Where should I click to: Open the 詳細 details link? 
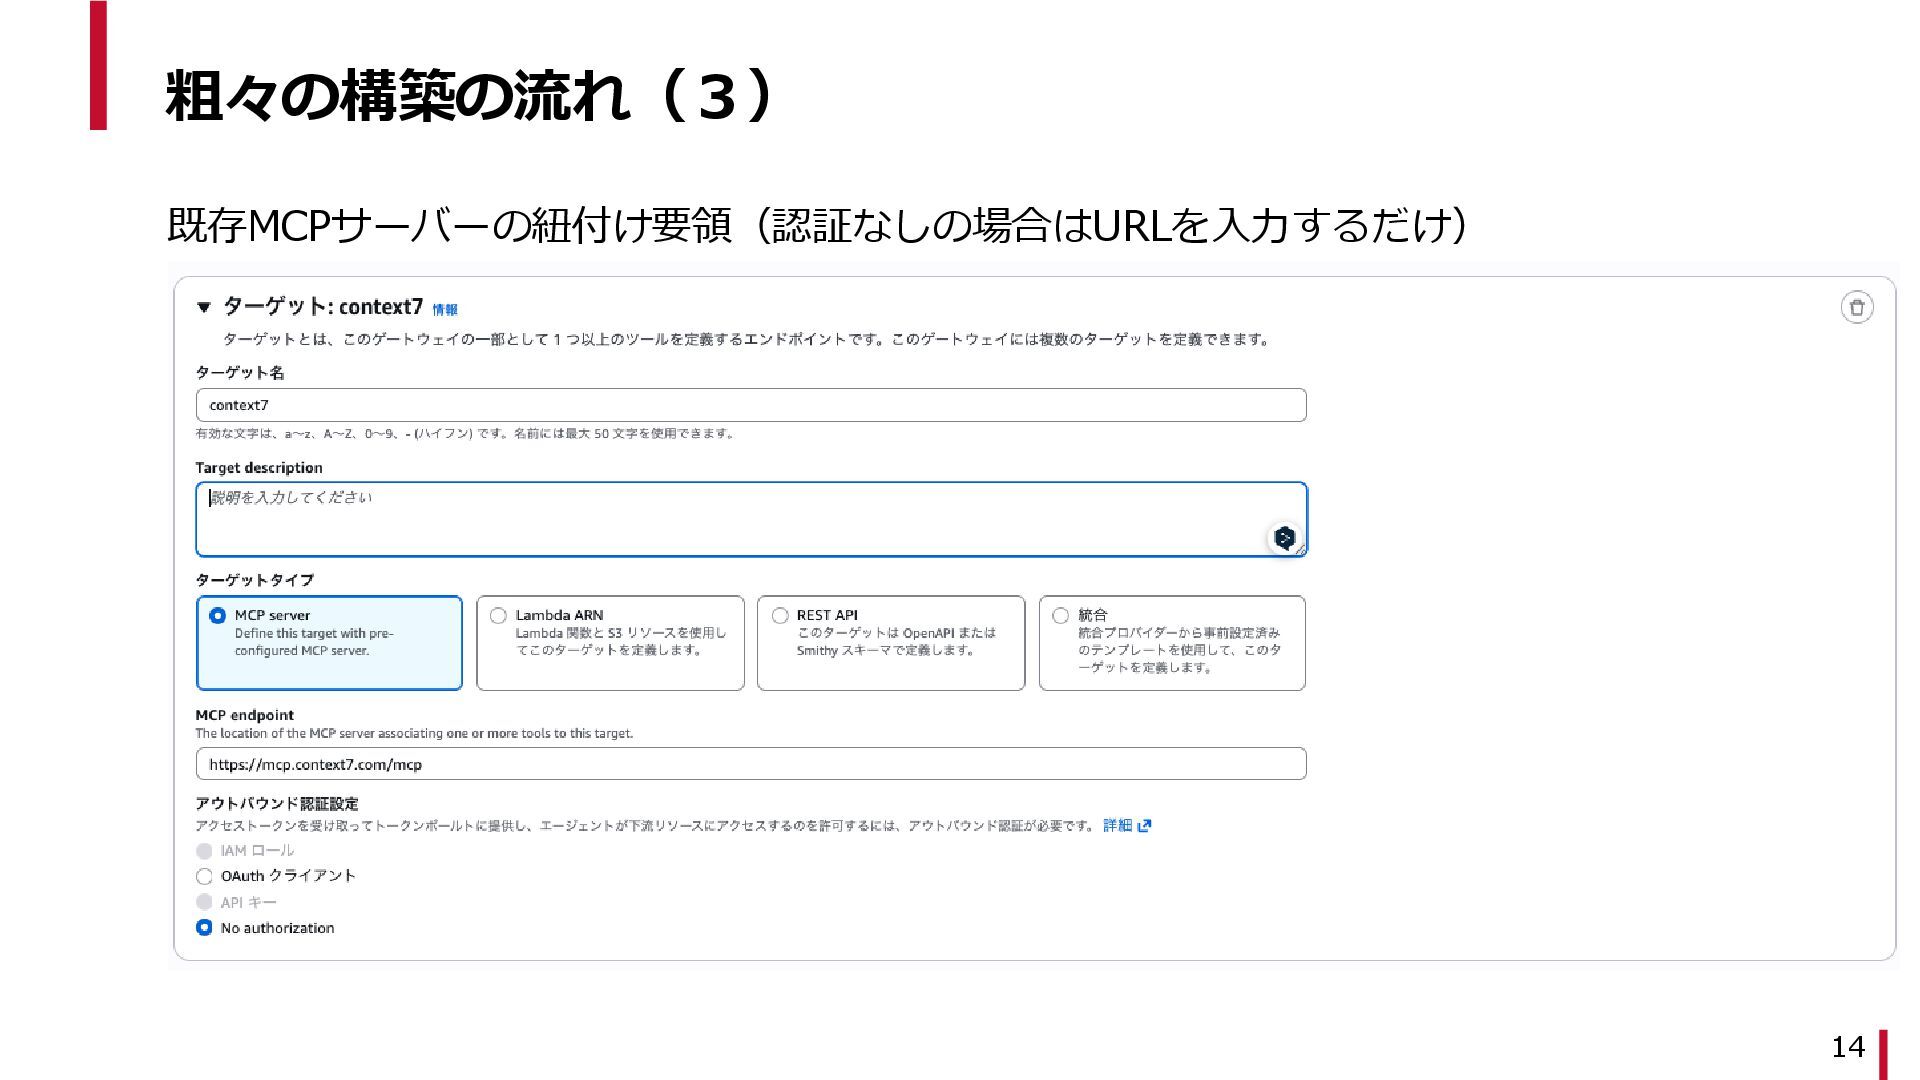tap(1117, 825)
